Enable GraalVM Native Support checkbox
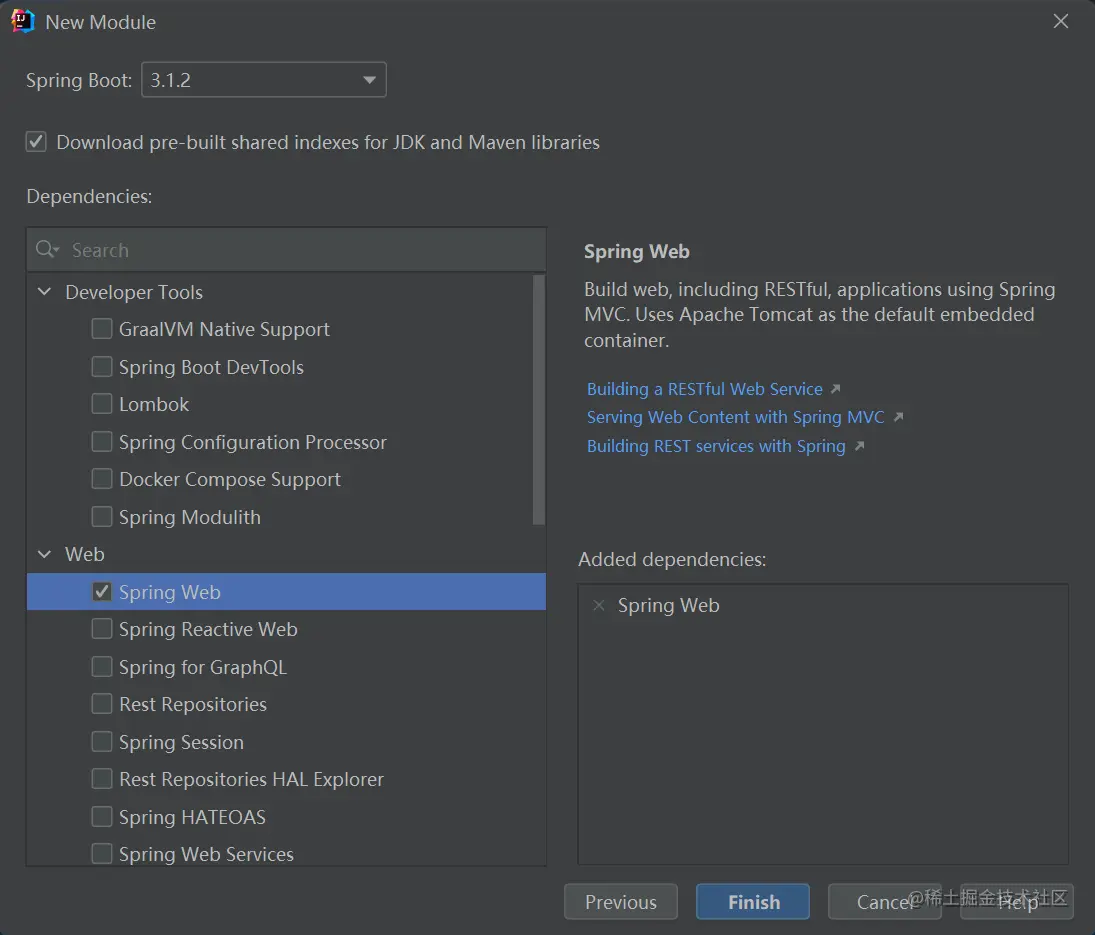Viewport: 1095px width, 935px height. pos(102,329)
